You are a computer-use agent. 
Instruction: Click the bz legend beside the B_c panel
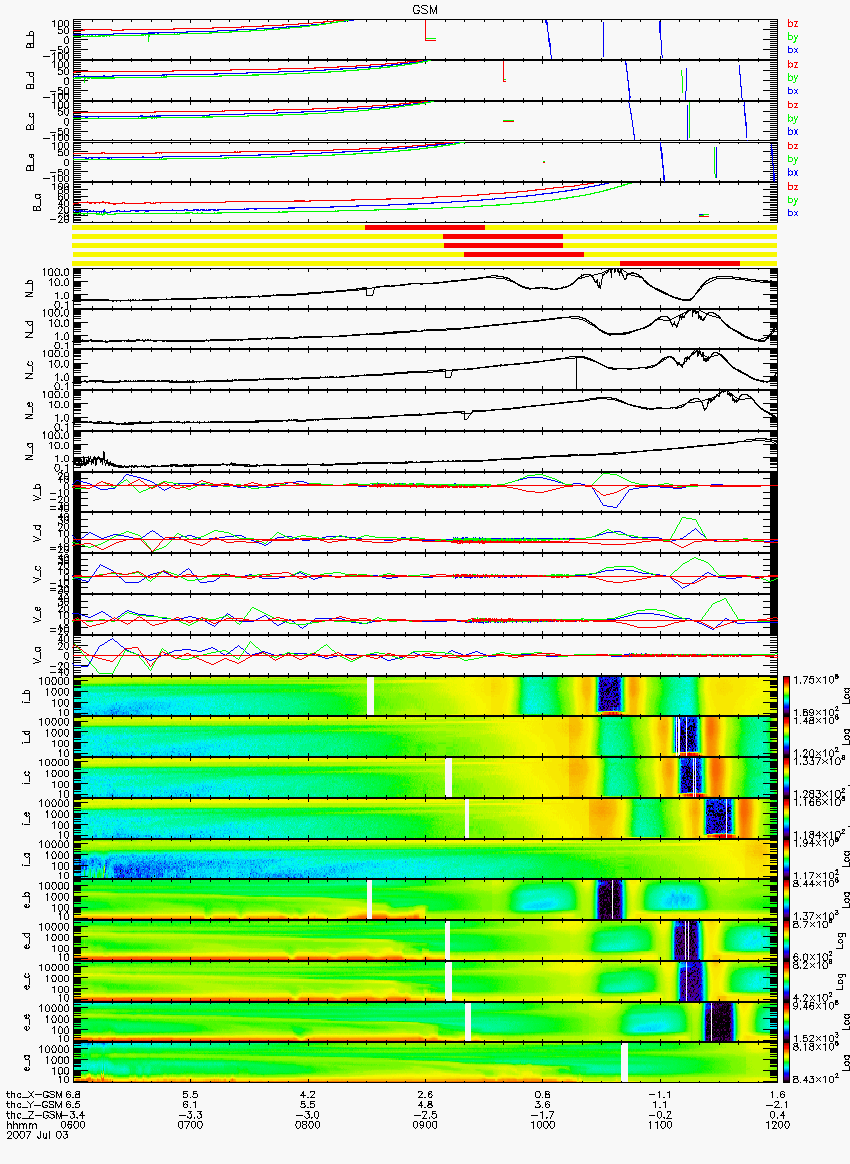pyautogui.click(x=793, y=105)
